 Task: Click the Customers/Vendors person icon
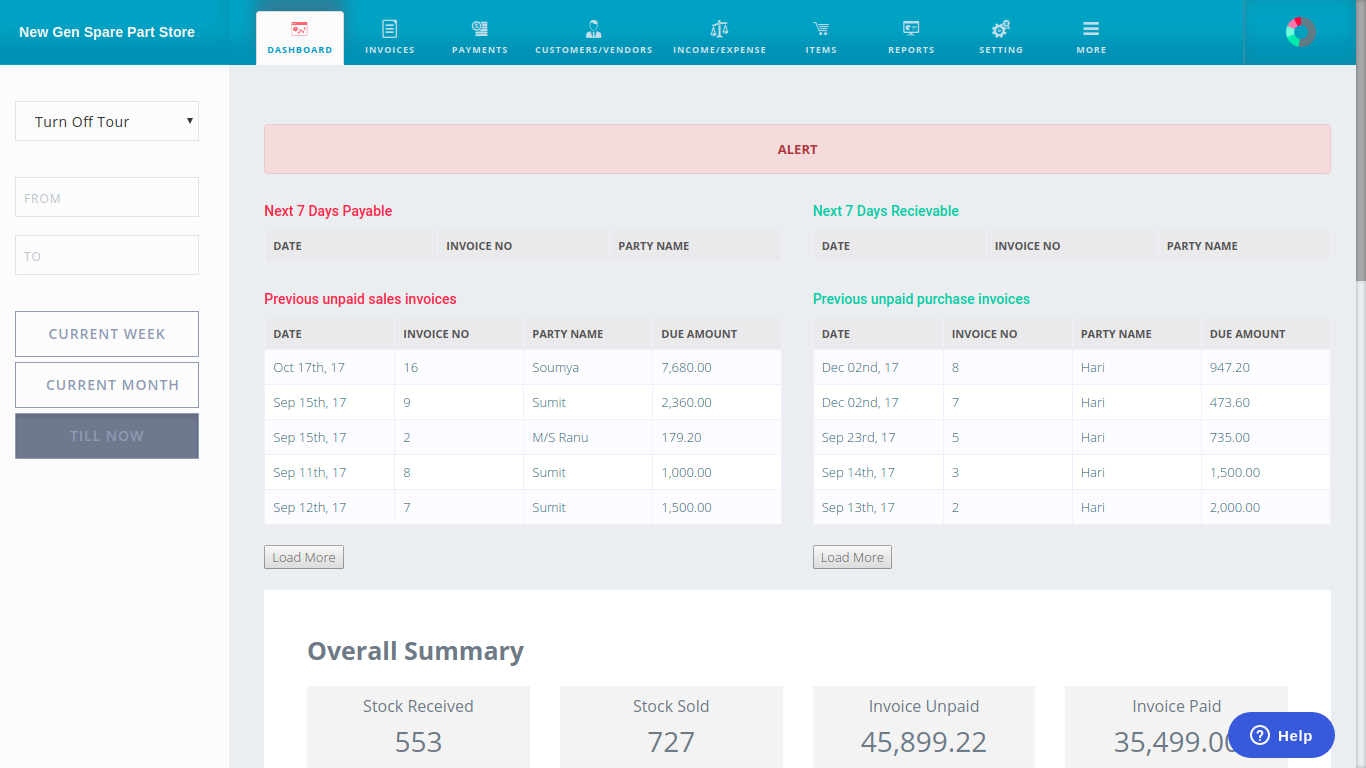[594, 29]
